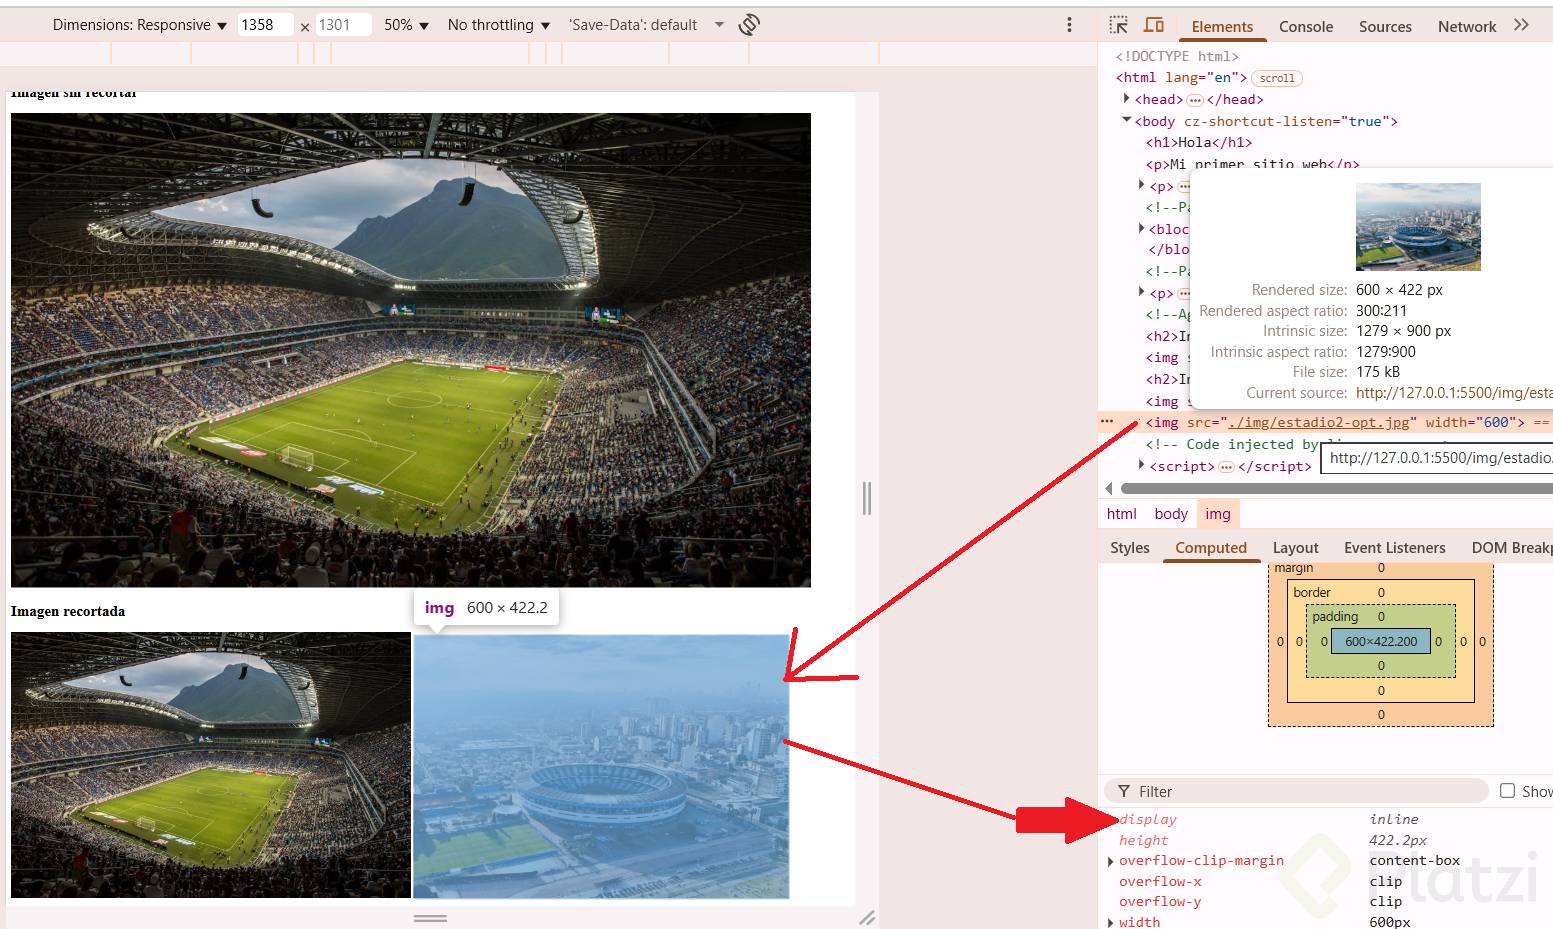
Task: Open the Event Listeners pane tab
Action: pyautogui.click(x=1395, y=548)
